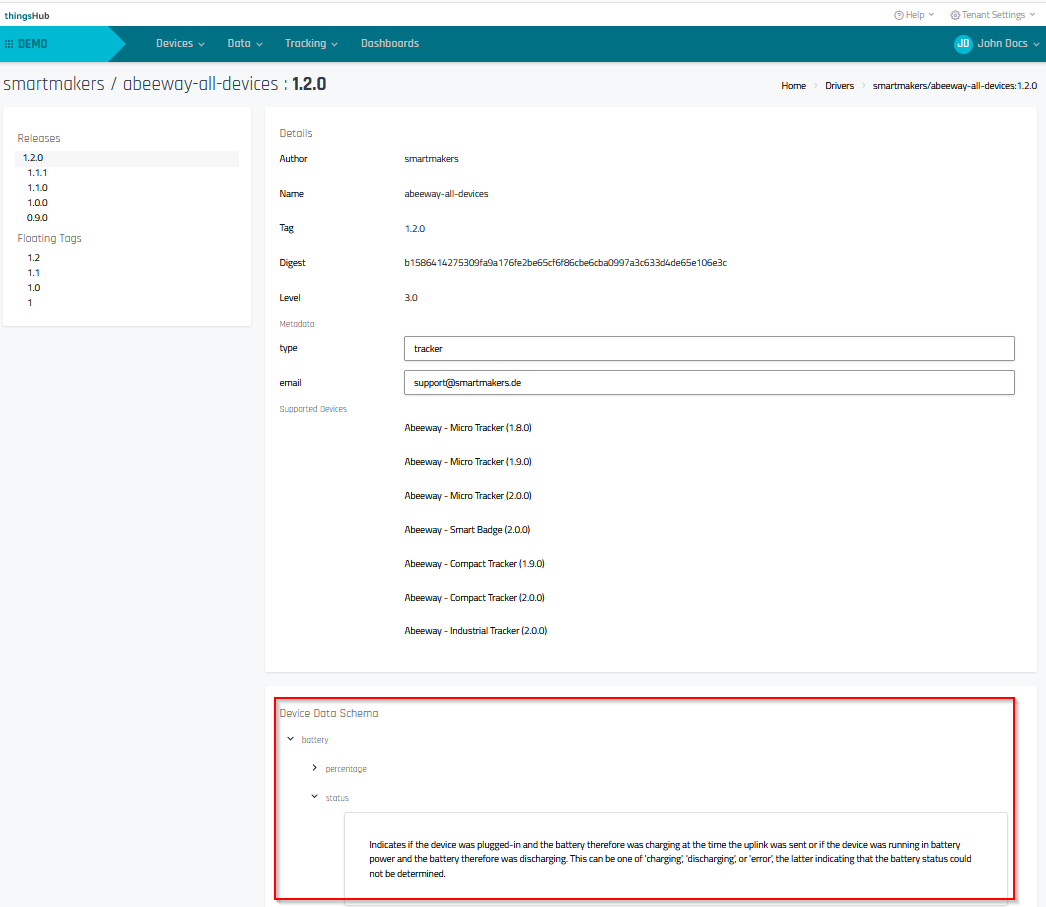This screenshot has width=1046, height=907.
Task: Click the Help question mark icon
Action: (898, 15)
